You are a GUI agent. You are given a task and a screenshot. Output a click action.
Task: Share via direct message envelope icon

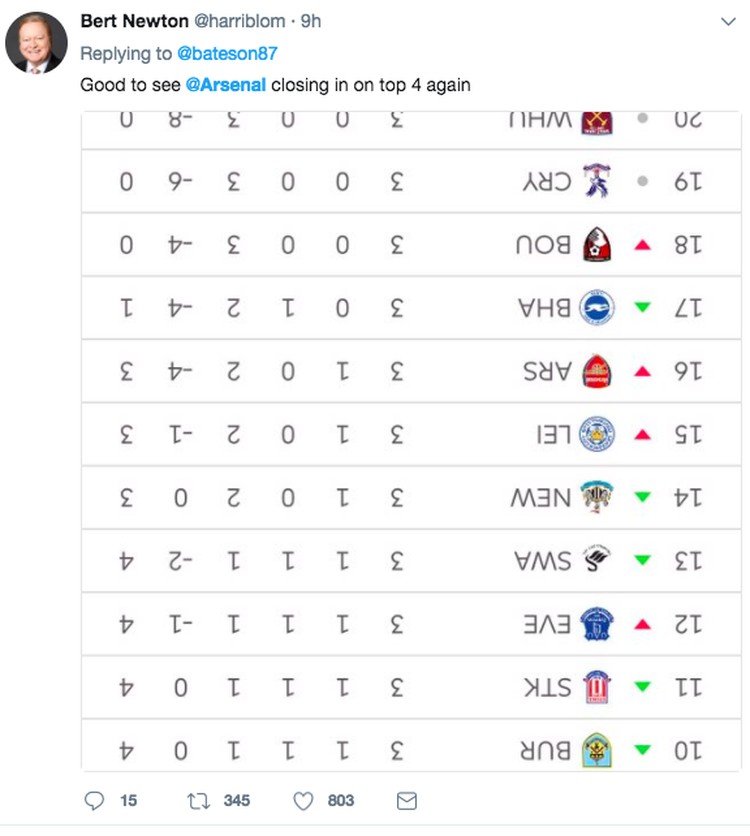click(x=407, y=801)
